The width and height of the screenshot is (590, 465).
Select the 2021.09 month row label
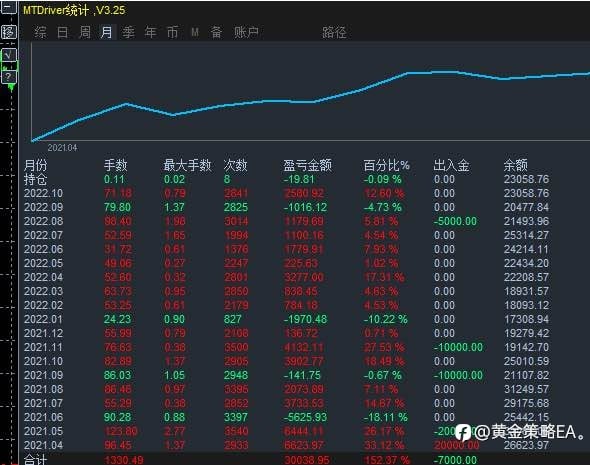(43, 375)
